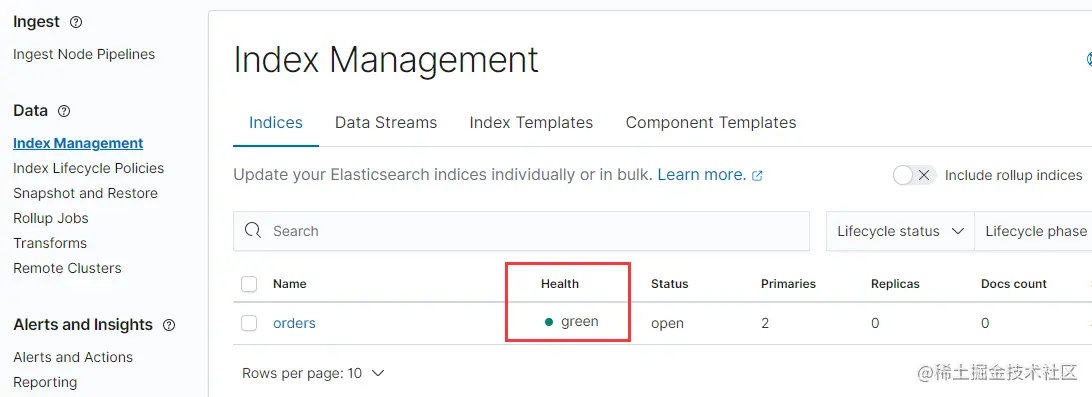Open the orders index link
This screenshot has width=1092, height=397.
(x=294, y=323)
